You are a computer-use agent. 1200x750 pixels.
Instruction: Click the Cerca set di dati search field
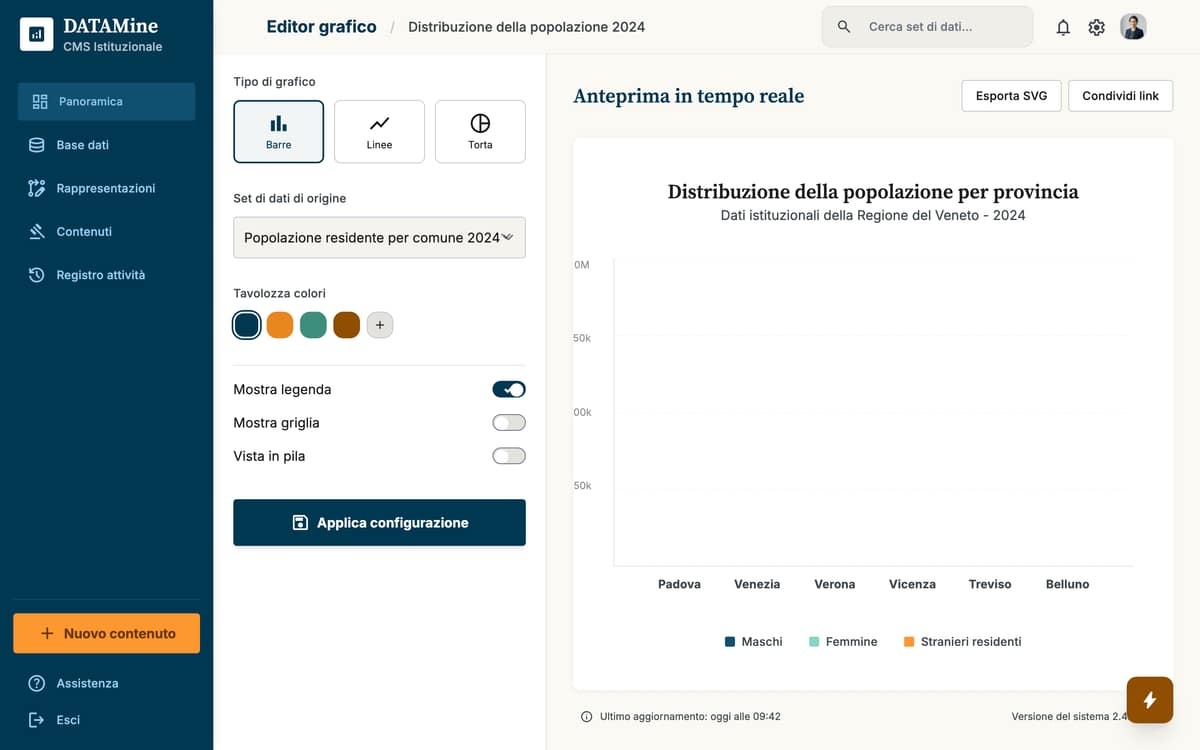pyautogui.click(x=927, y=27)
